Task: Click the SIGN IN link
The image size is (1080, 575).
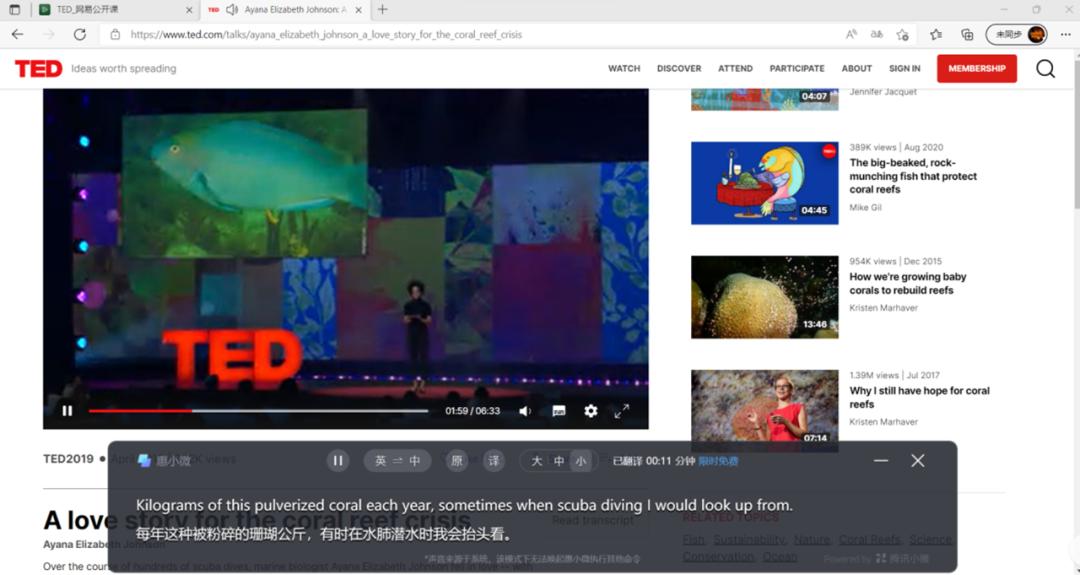Action: click(904, 69)
